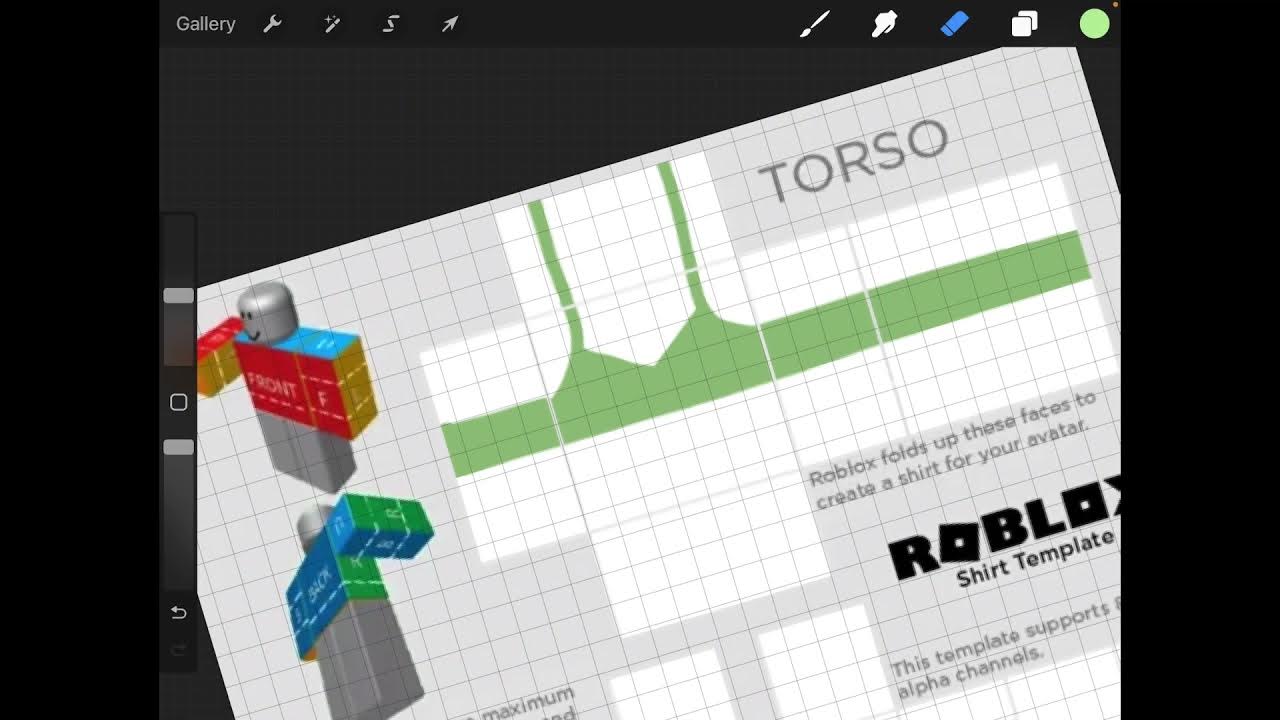Select the Transform arrow tool
This screenshot has width=1280, height=720.
pos(450,24)
